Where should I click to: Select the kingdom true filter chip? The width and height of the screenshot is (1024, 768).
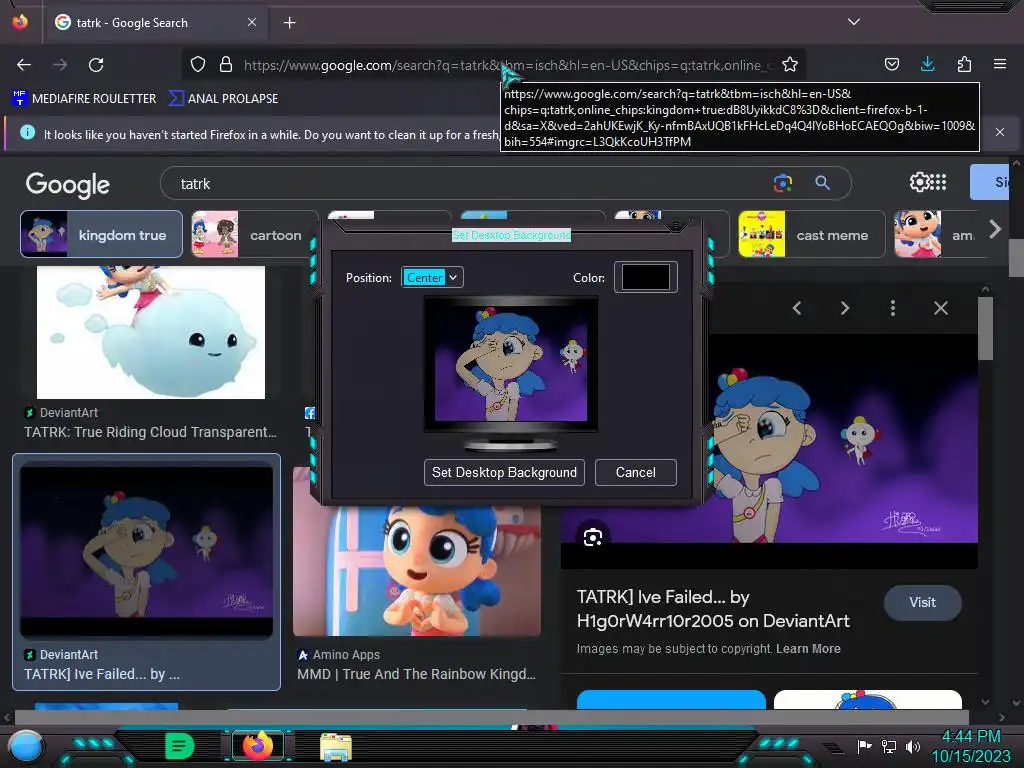[101, 234]
